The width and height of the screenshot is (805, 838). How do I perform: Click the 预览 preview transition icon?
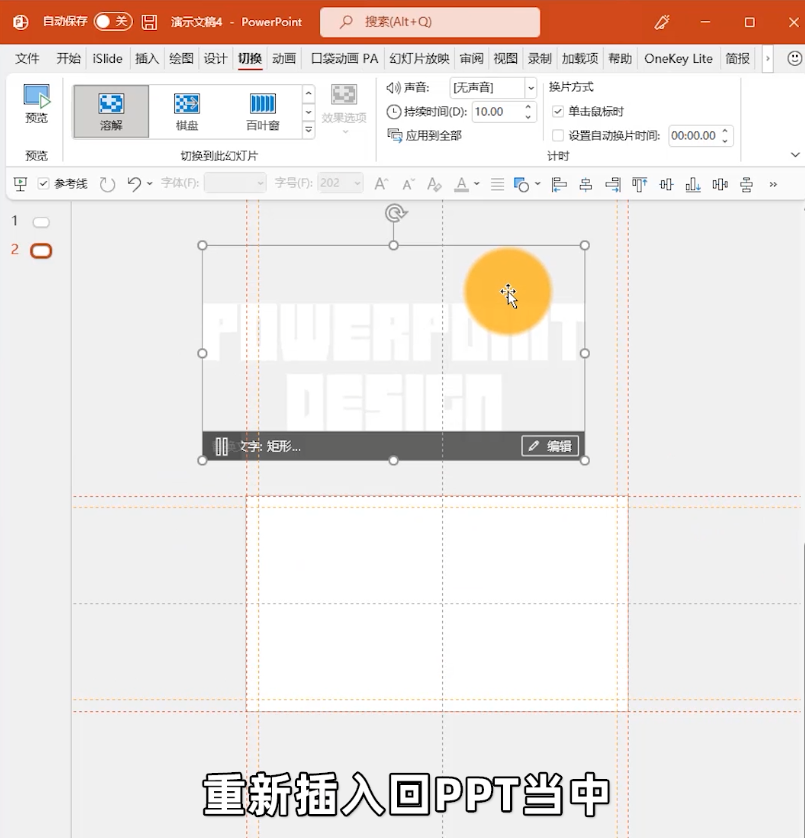pyautogui.click(x=36, y=104)
